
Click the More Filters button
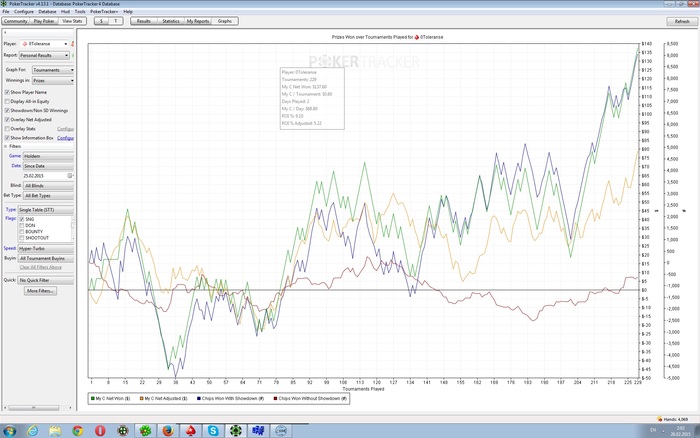[x=41, y=290]
